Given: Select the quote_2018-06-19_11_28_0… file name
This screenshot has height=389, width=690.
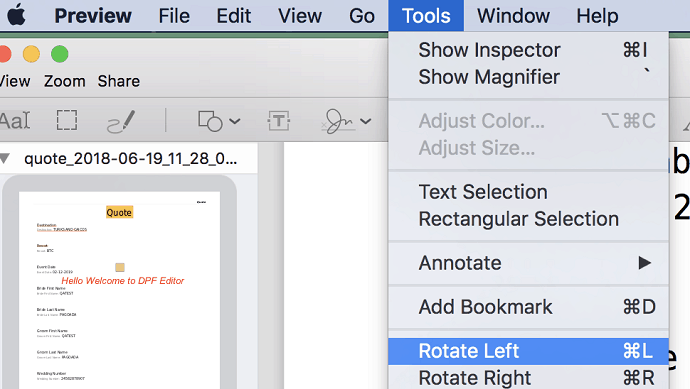Looking at the screenshot, I should tap(131, 159).
